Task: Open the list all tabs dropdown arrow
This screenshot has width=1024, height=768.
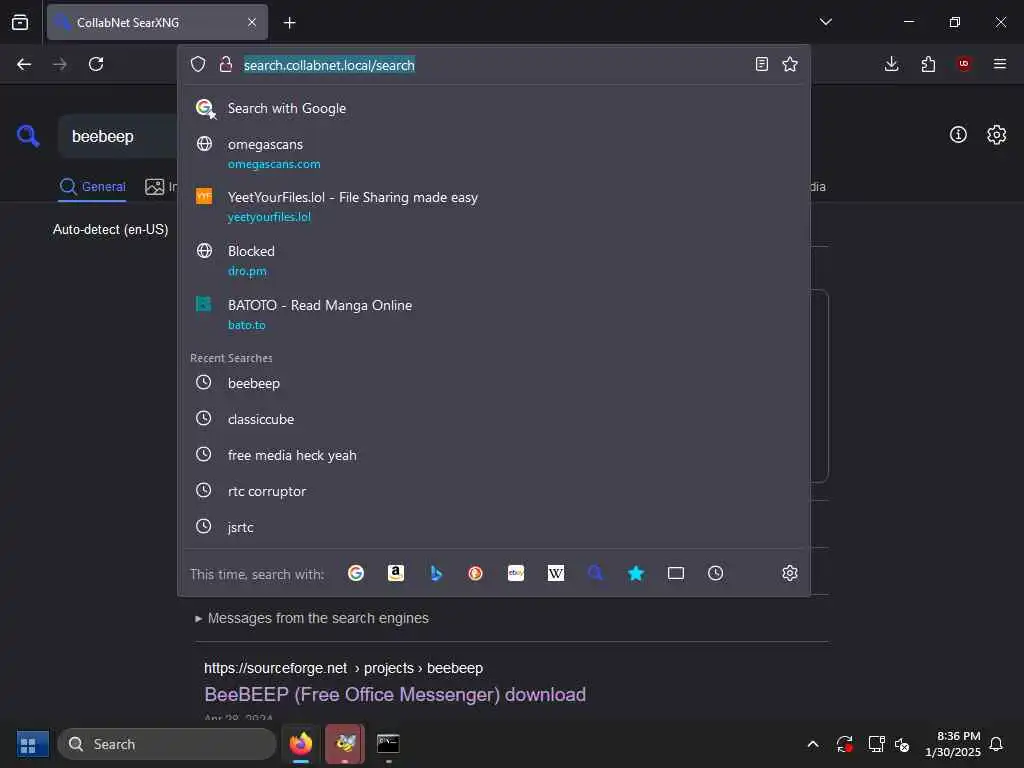Action: click(825, 22)
